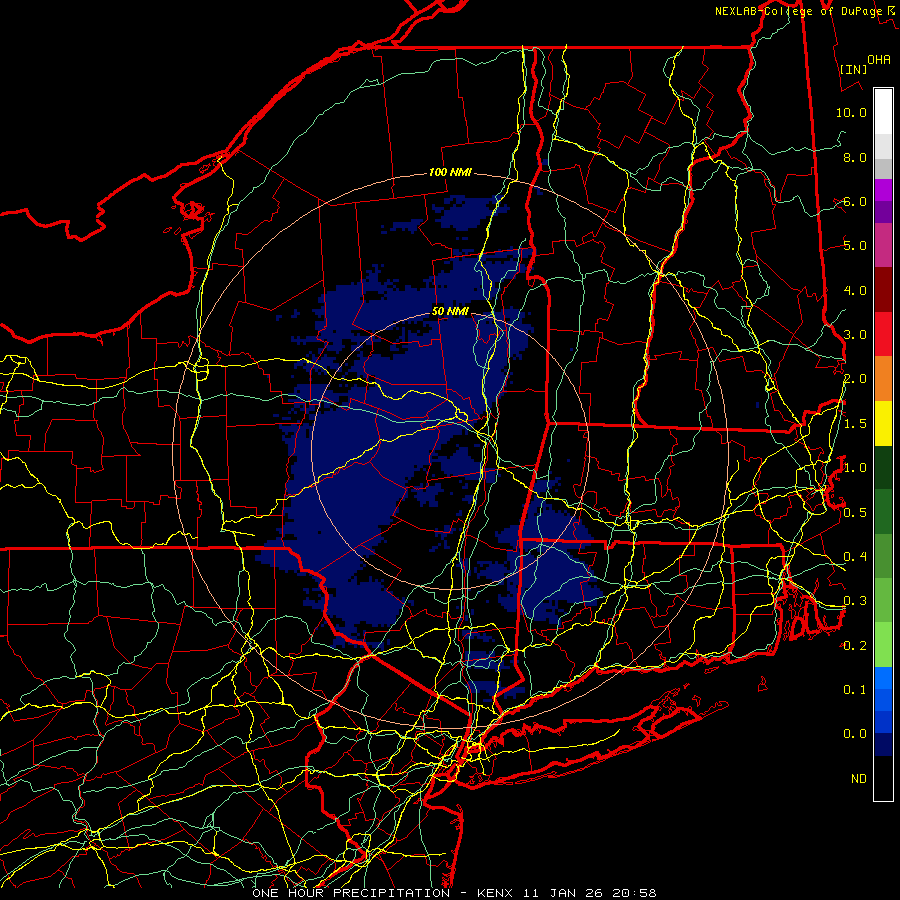Screen dimensions: 900x900
Task: Click the 0.0 legend value
Action: pos(855,734)
